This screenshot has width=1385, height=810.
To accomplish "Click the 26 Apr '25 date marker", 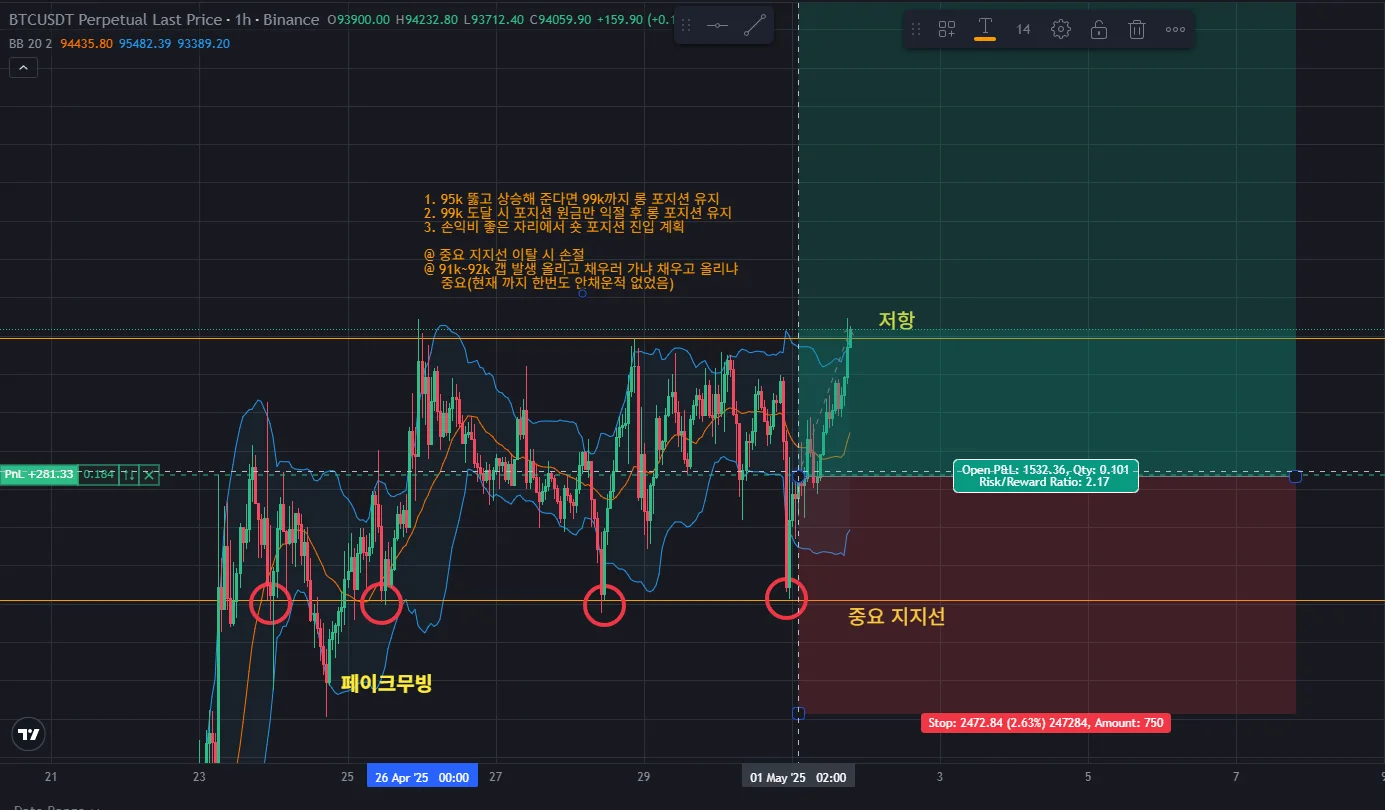I will pyautogui.click(x=422, y=777).
